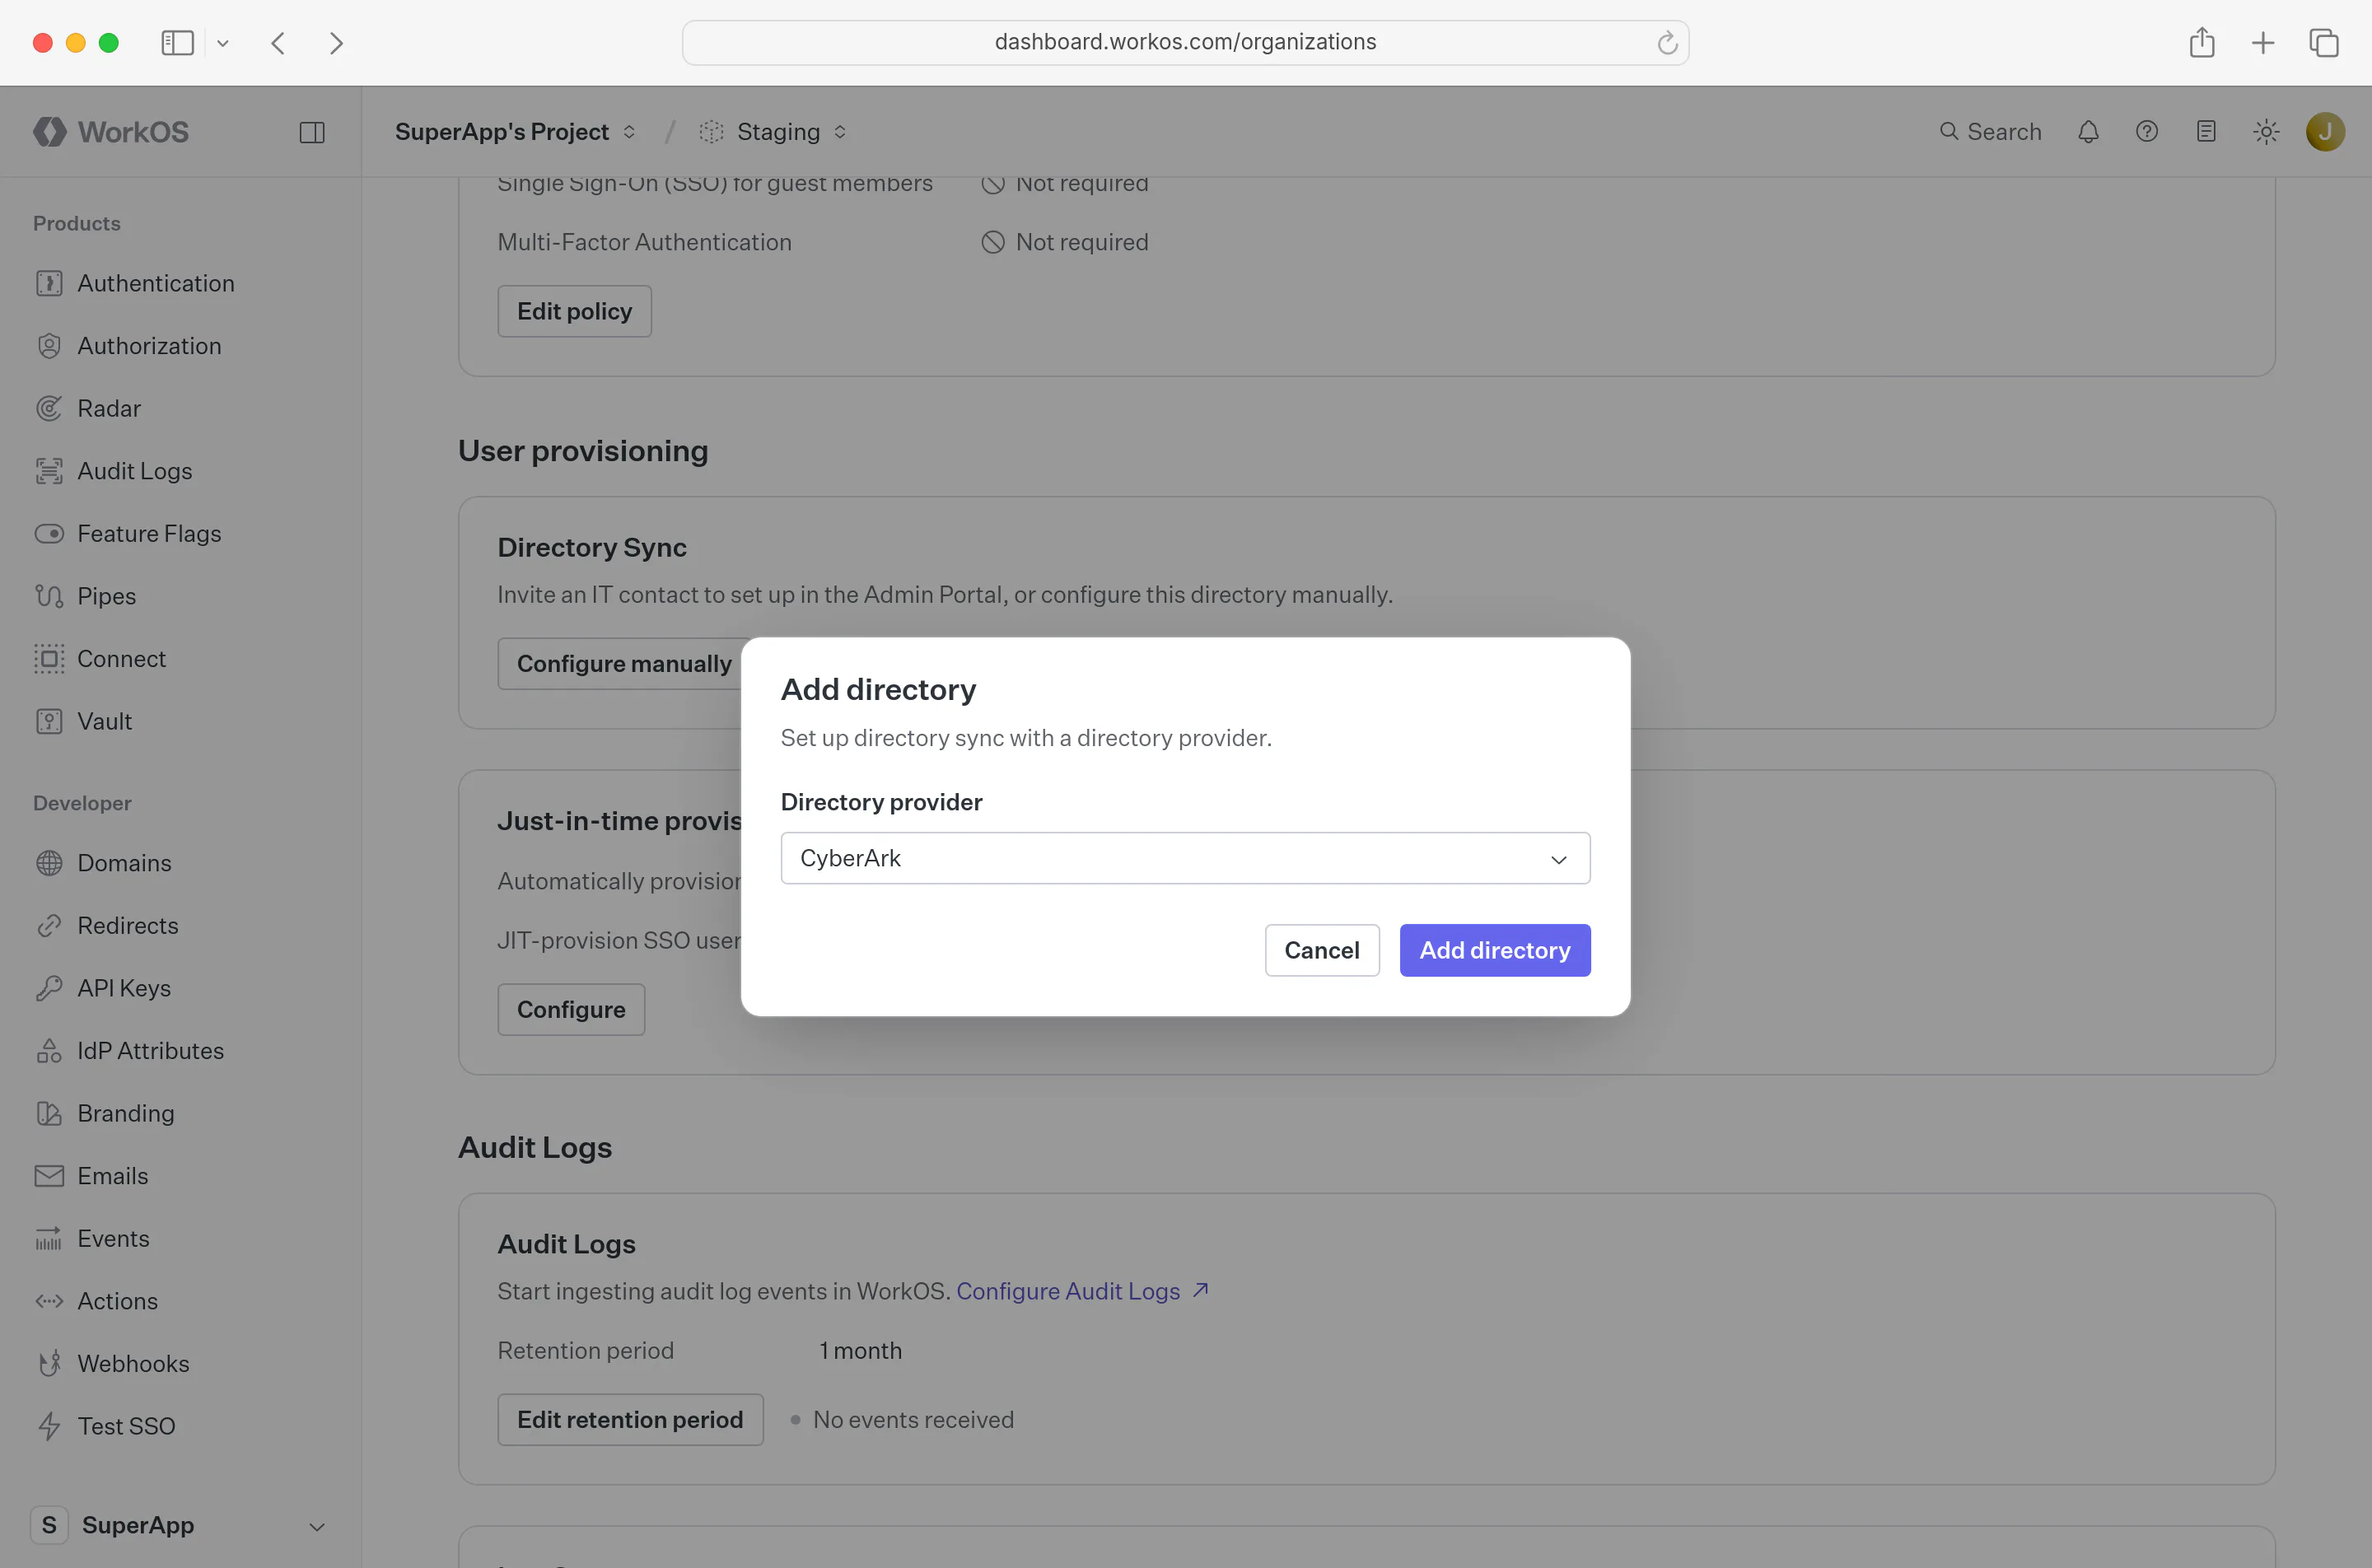Screen dimensions: 2372x1568
Task: Open Safari sidebar dropdown chevron
Action: click(x=223, y=43)
